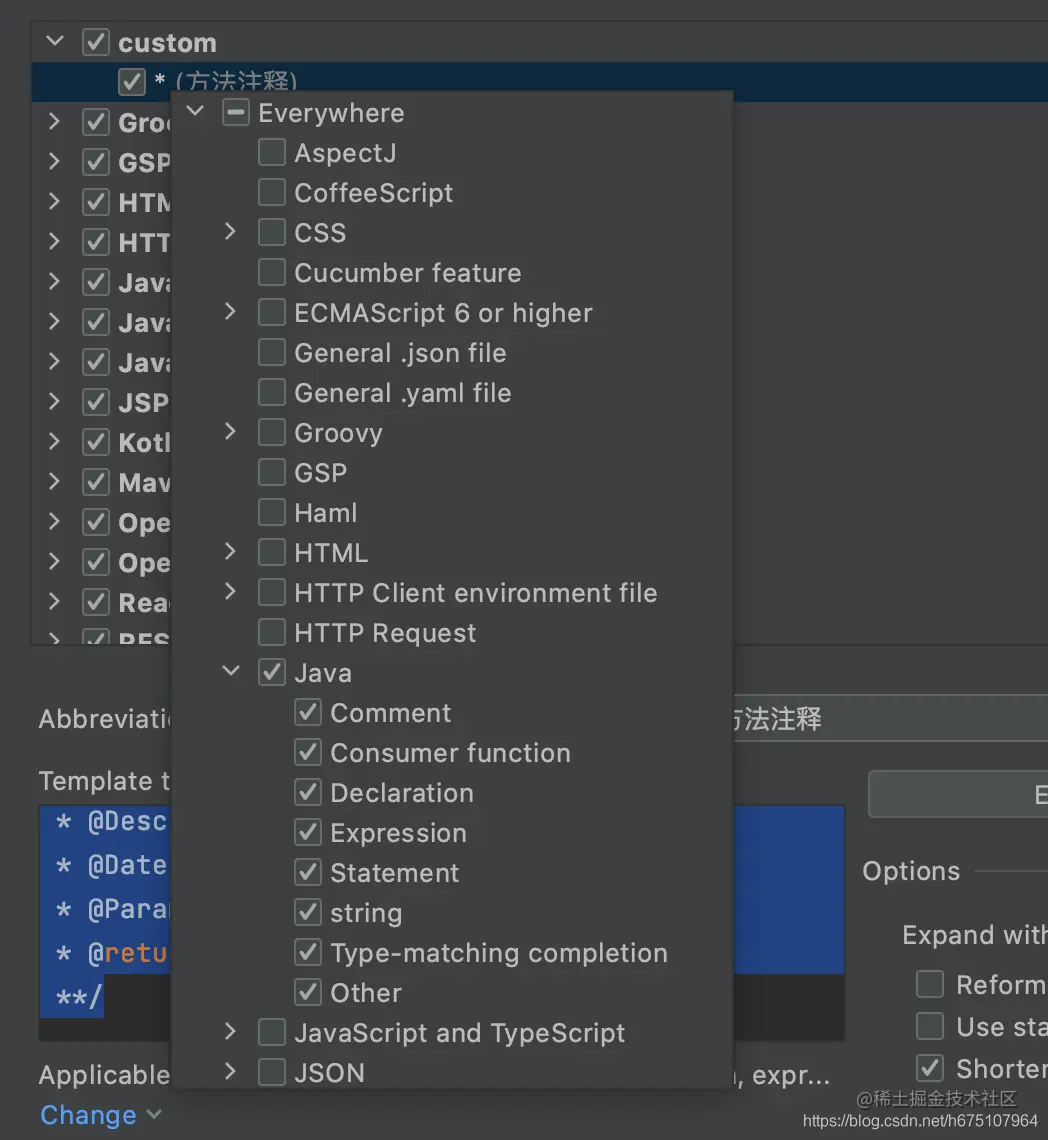Toggle the Everywhere context checkbox
Viewport: 1048px width, 1140px height.
[236, 113]
